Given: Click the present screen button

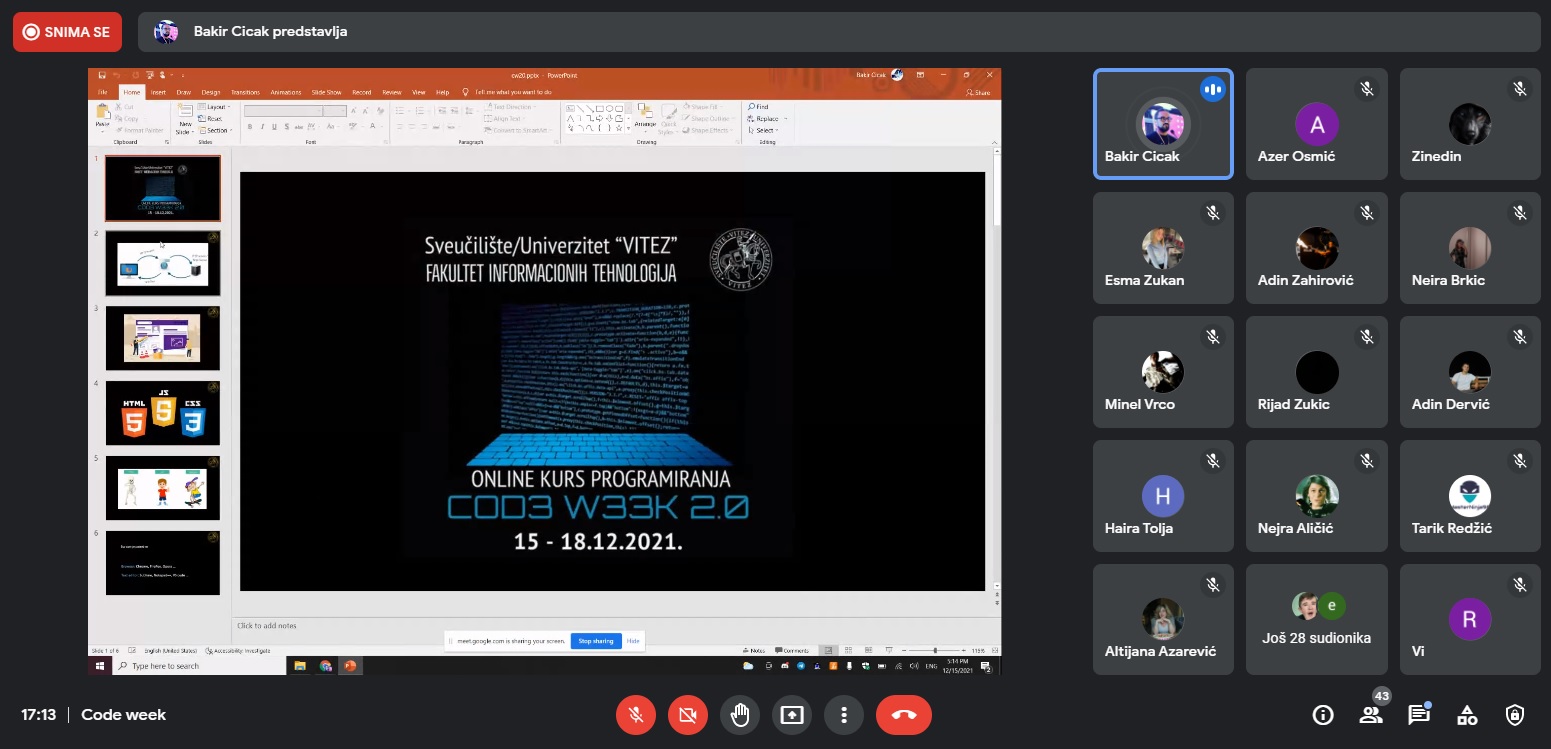Looking at the screenshot, I should (792, 715).
